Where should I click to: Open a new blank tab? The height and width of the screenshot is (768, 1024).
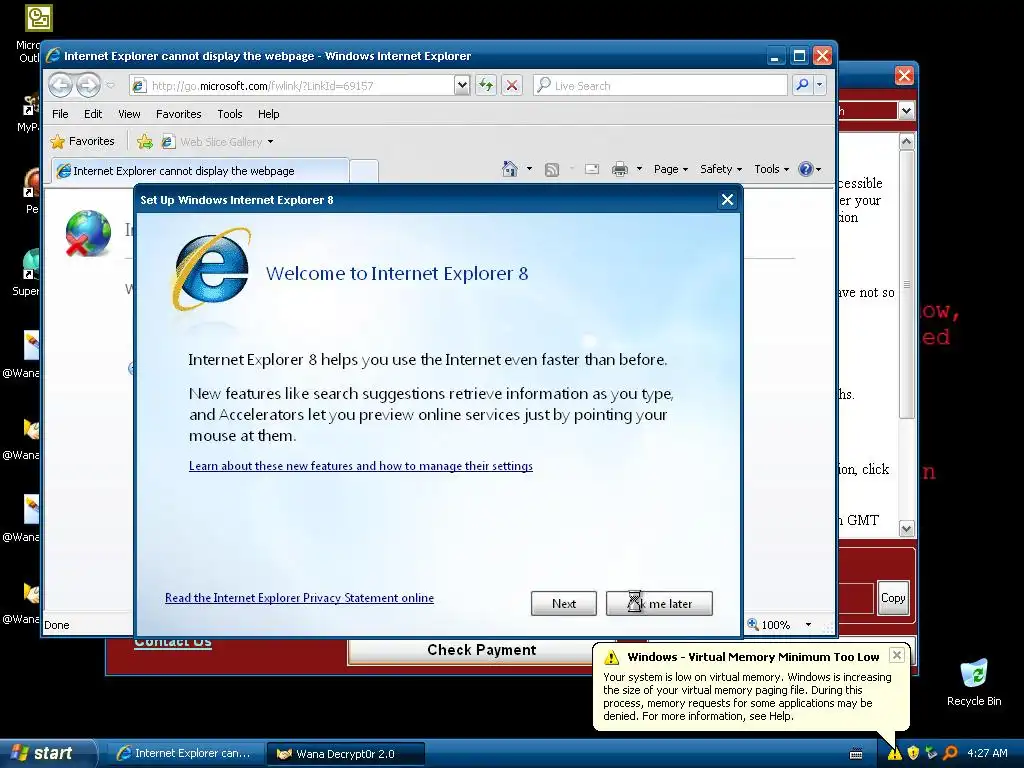[x=364, y=171]
